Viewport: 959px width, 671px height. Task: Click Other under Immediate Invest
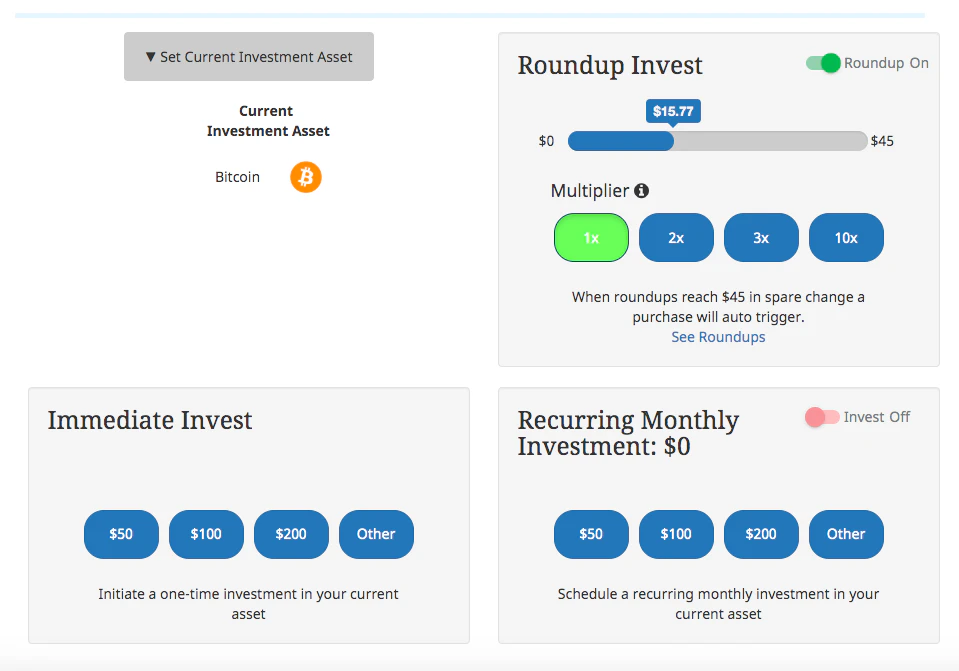(376, 534)
